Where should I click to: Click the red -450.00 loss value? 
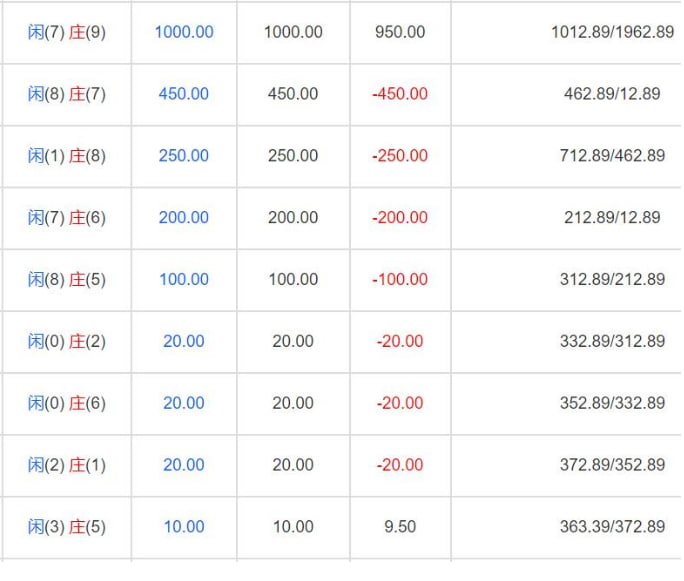click(400, 94)
